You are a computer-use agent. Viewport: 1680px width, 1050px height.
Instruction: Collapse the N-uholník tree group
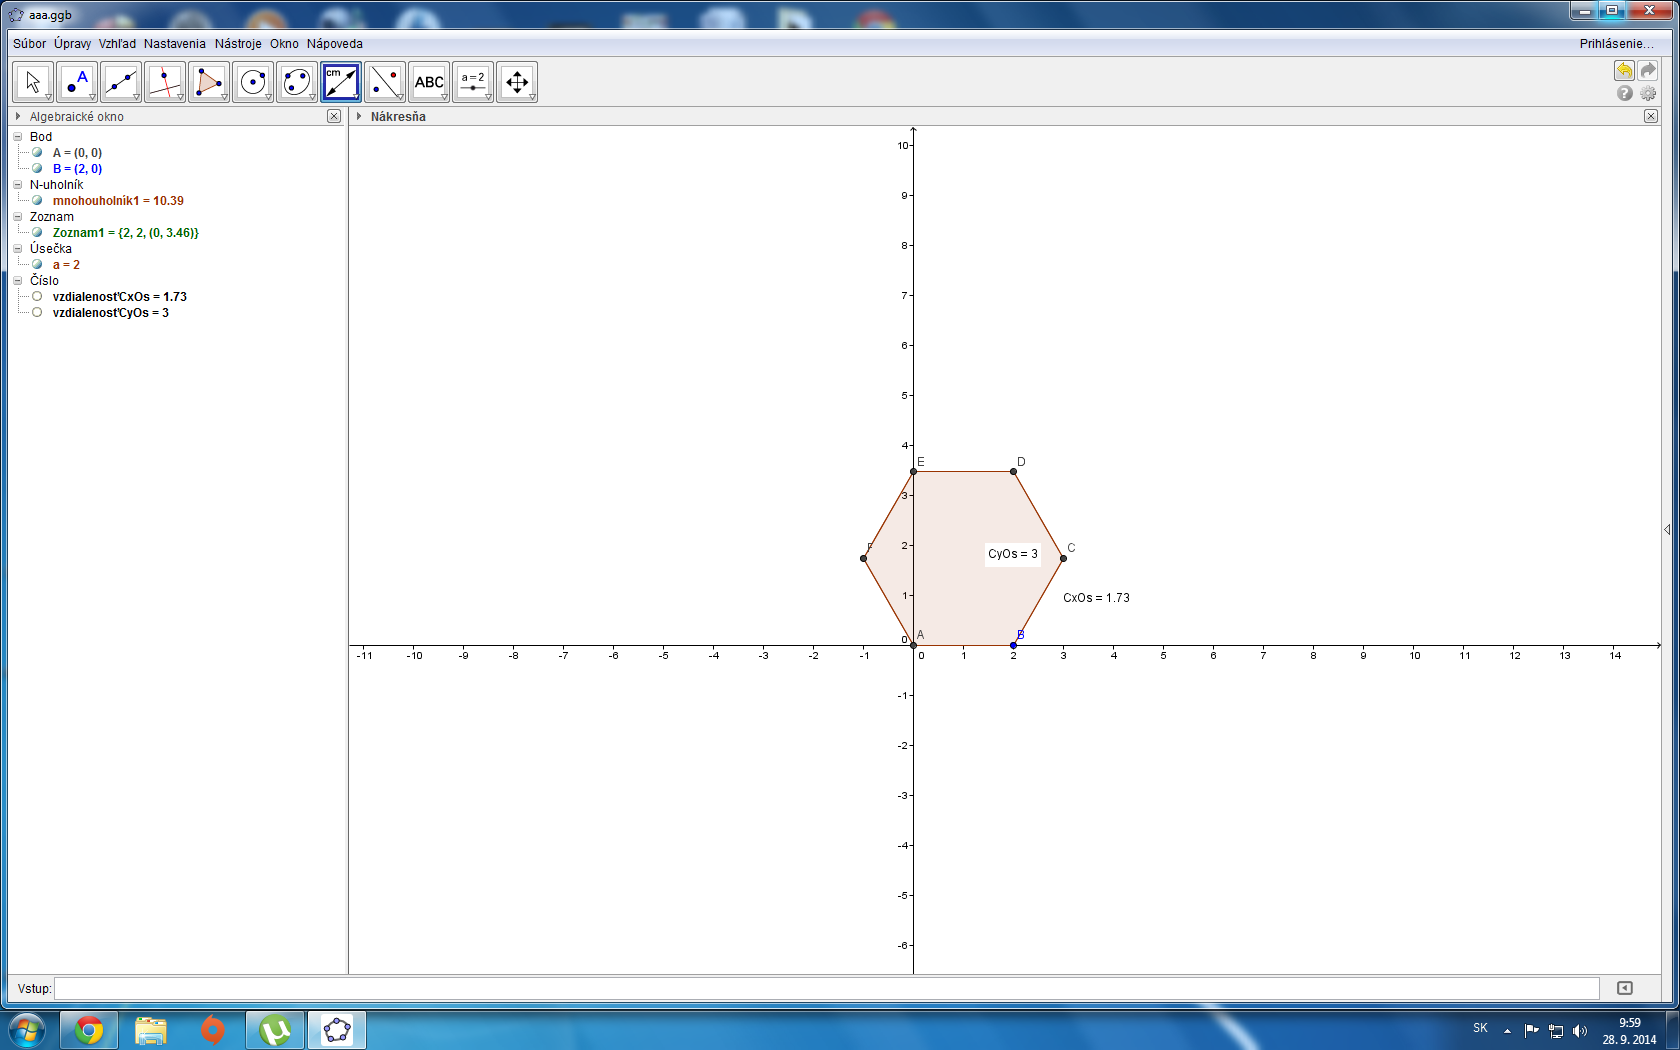[18, 184]
